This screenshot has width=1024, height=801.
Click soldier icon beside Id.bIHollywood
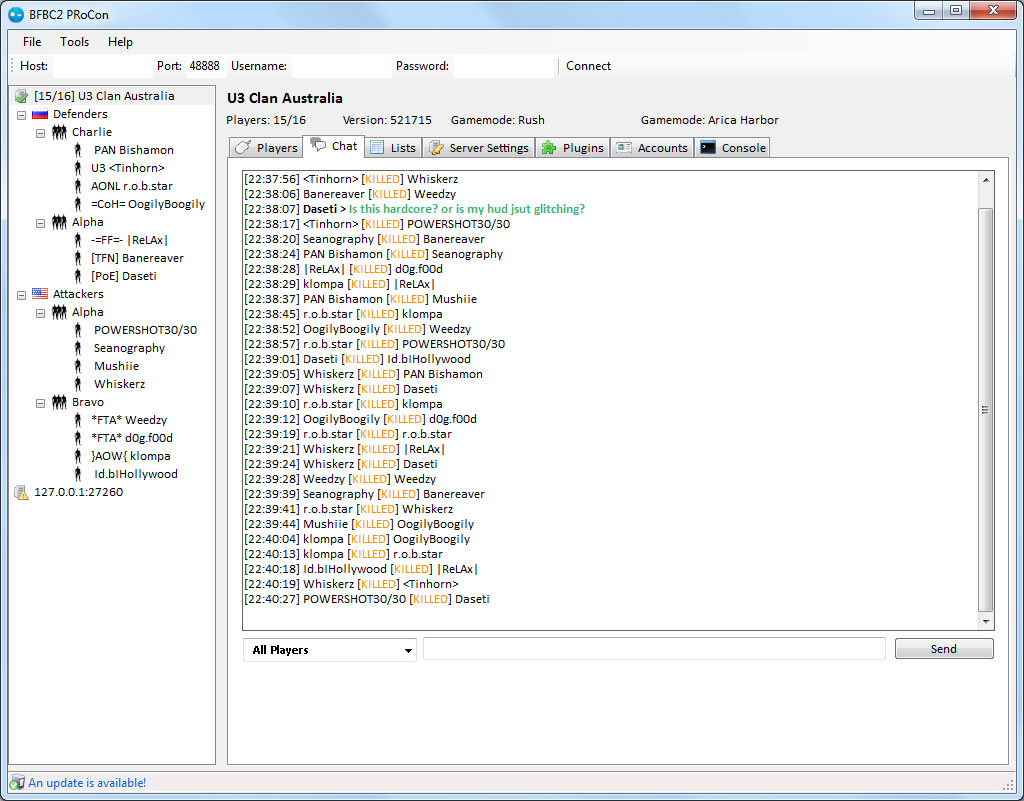click(x=78, y=474)
